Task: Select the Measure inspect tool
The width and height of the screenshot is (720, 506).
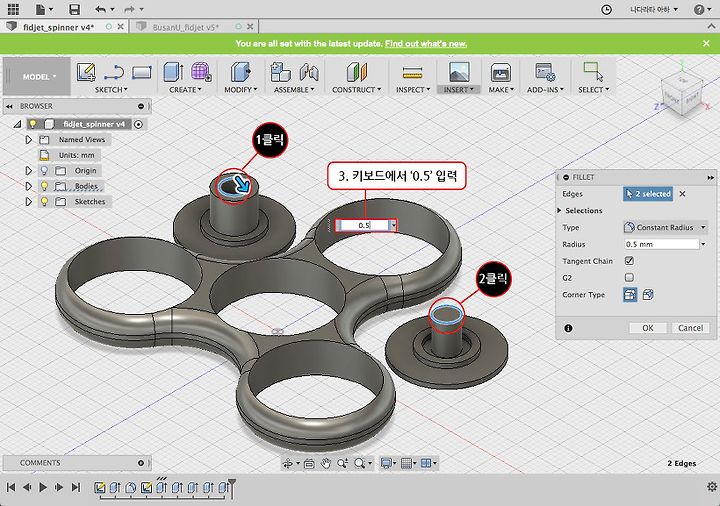Action: tap(412, 72)
